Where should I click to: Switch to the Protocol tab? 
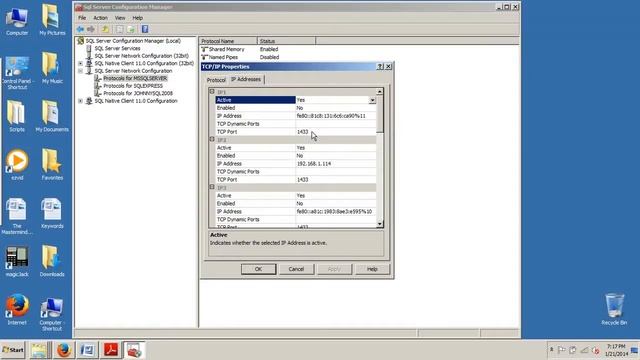point(216,80)
